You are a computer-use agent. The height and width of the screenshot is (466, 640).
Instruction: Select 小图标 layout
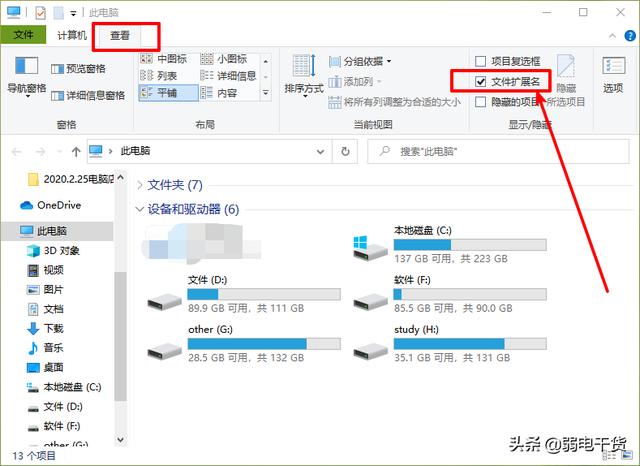point(224,59)
